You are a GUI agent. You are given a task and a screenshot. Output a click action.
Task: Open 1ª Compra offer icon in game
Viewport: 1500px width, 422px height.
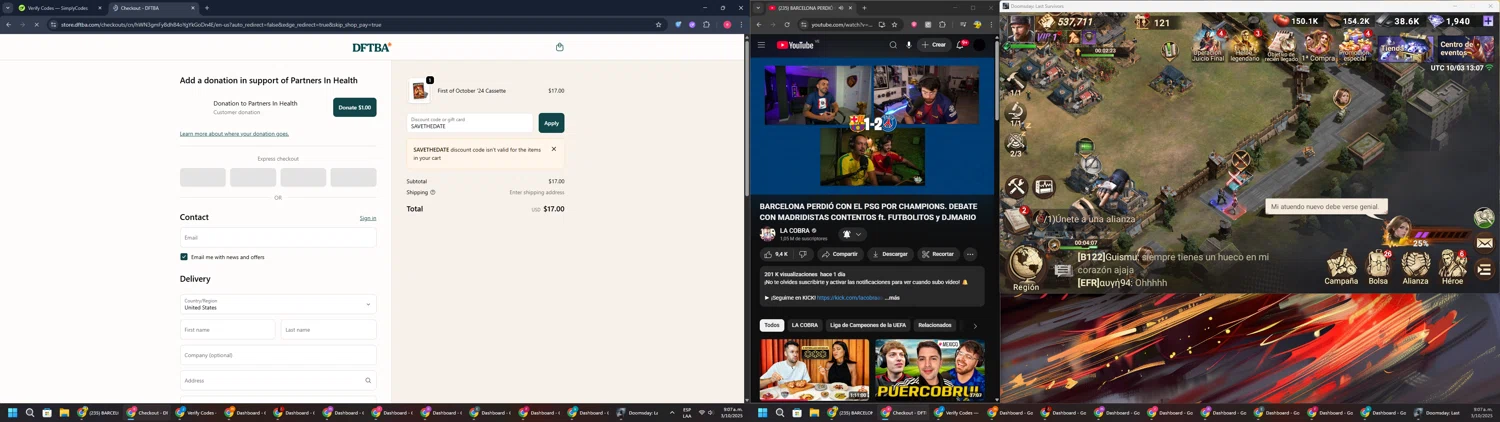click(1317, 46)
